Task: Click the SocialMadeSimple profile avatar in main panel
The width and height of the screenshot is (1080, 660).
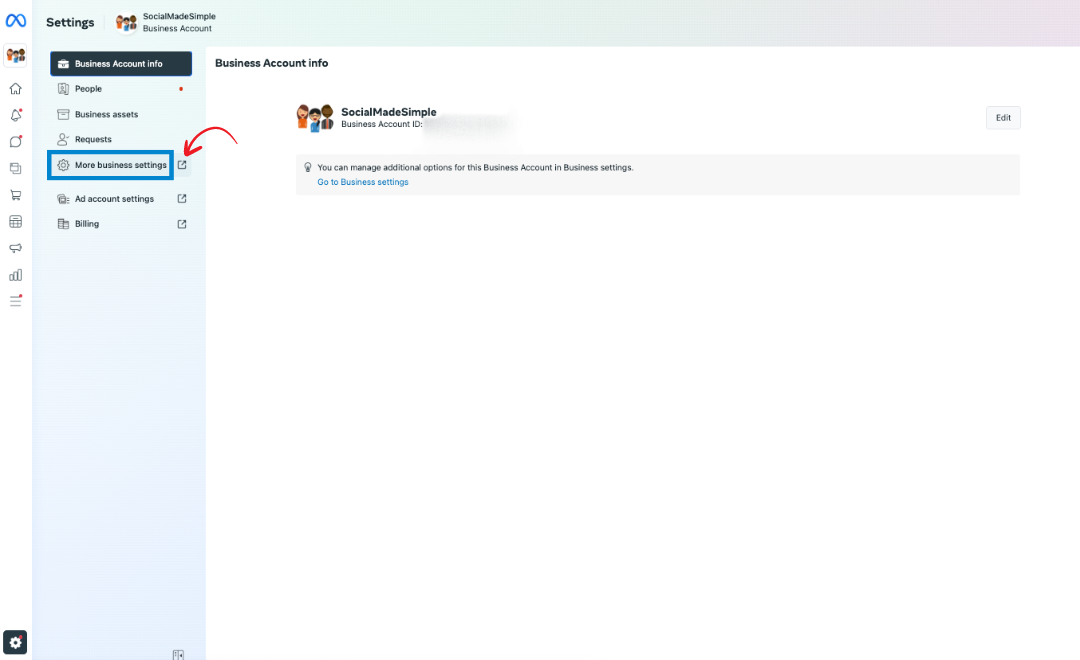Action: click(x=315, y=117)
